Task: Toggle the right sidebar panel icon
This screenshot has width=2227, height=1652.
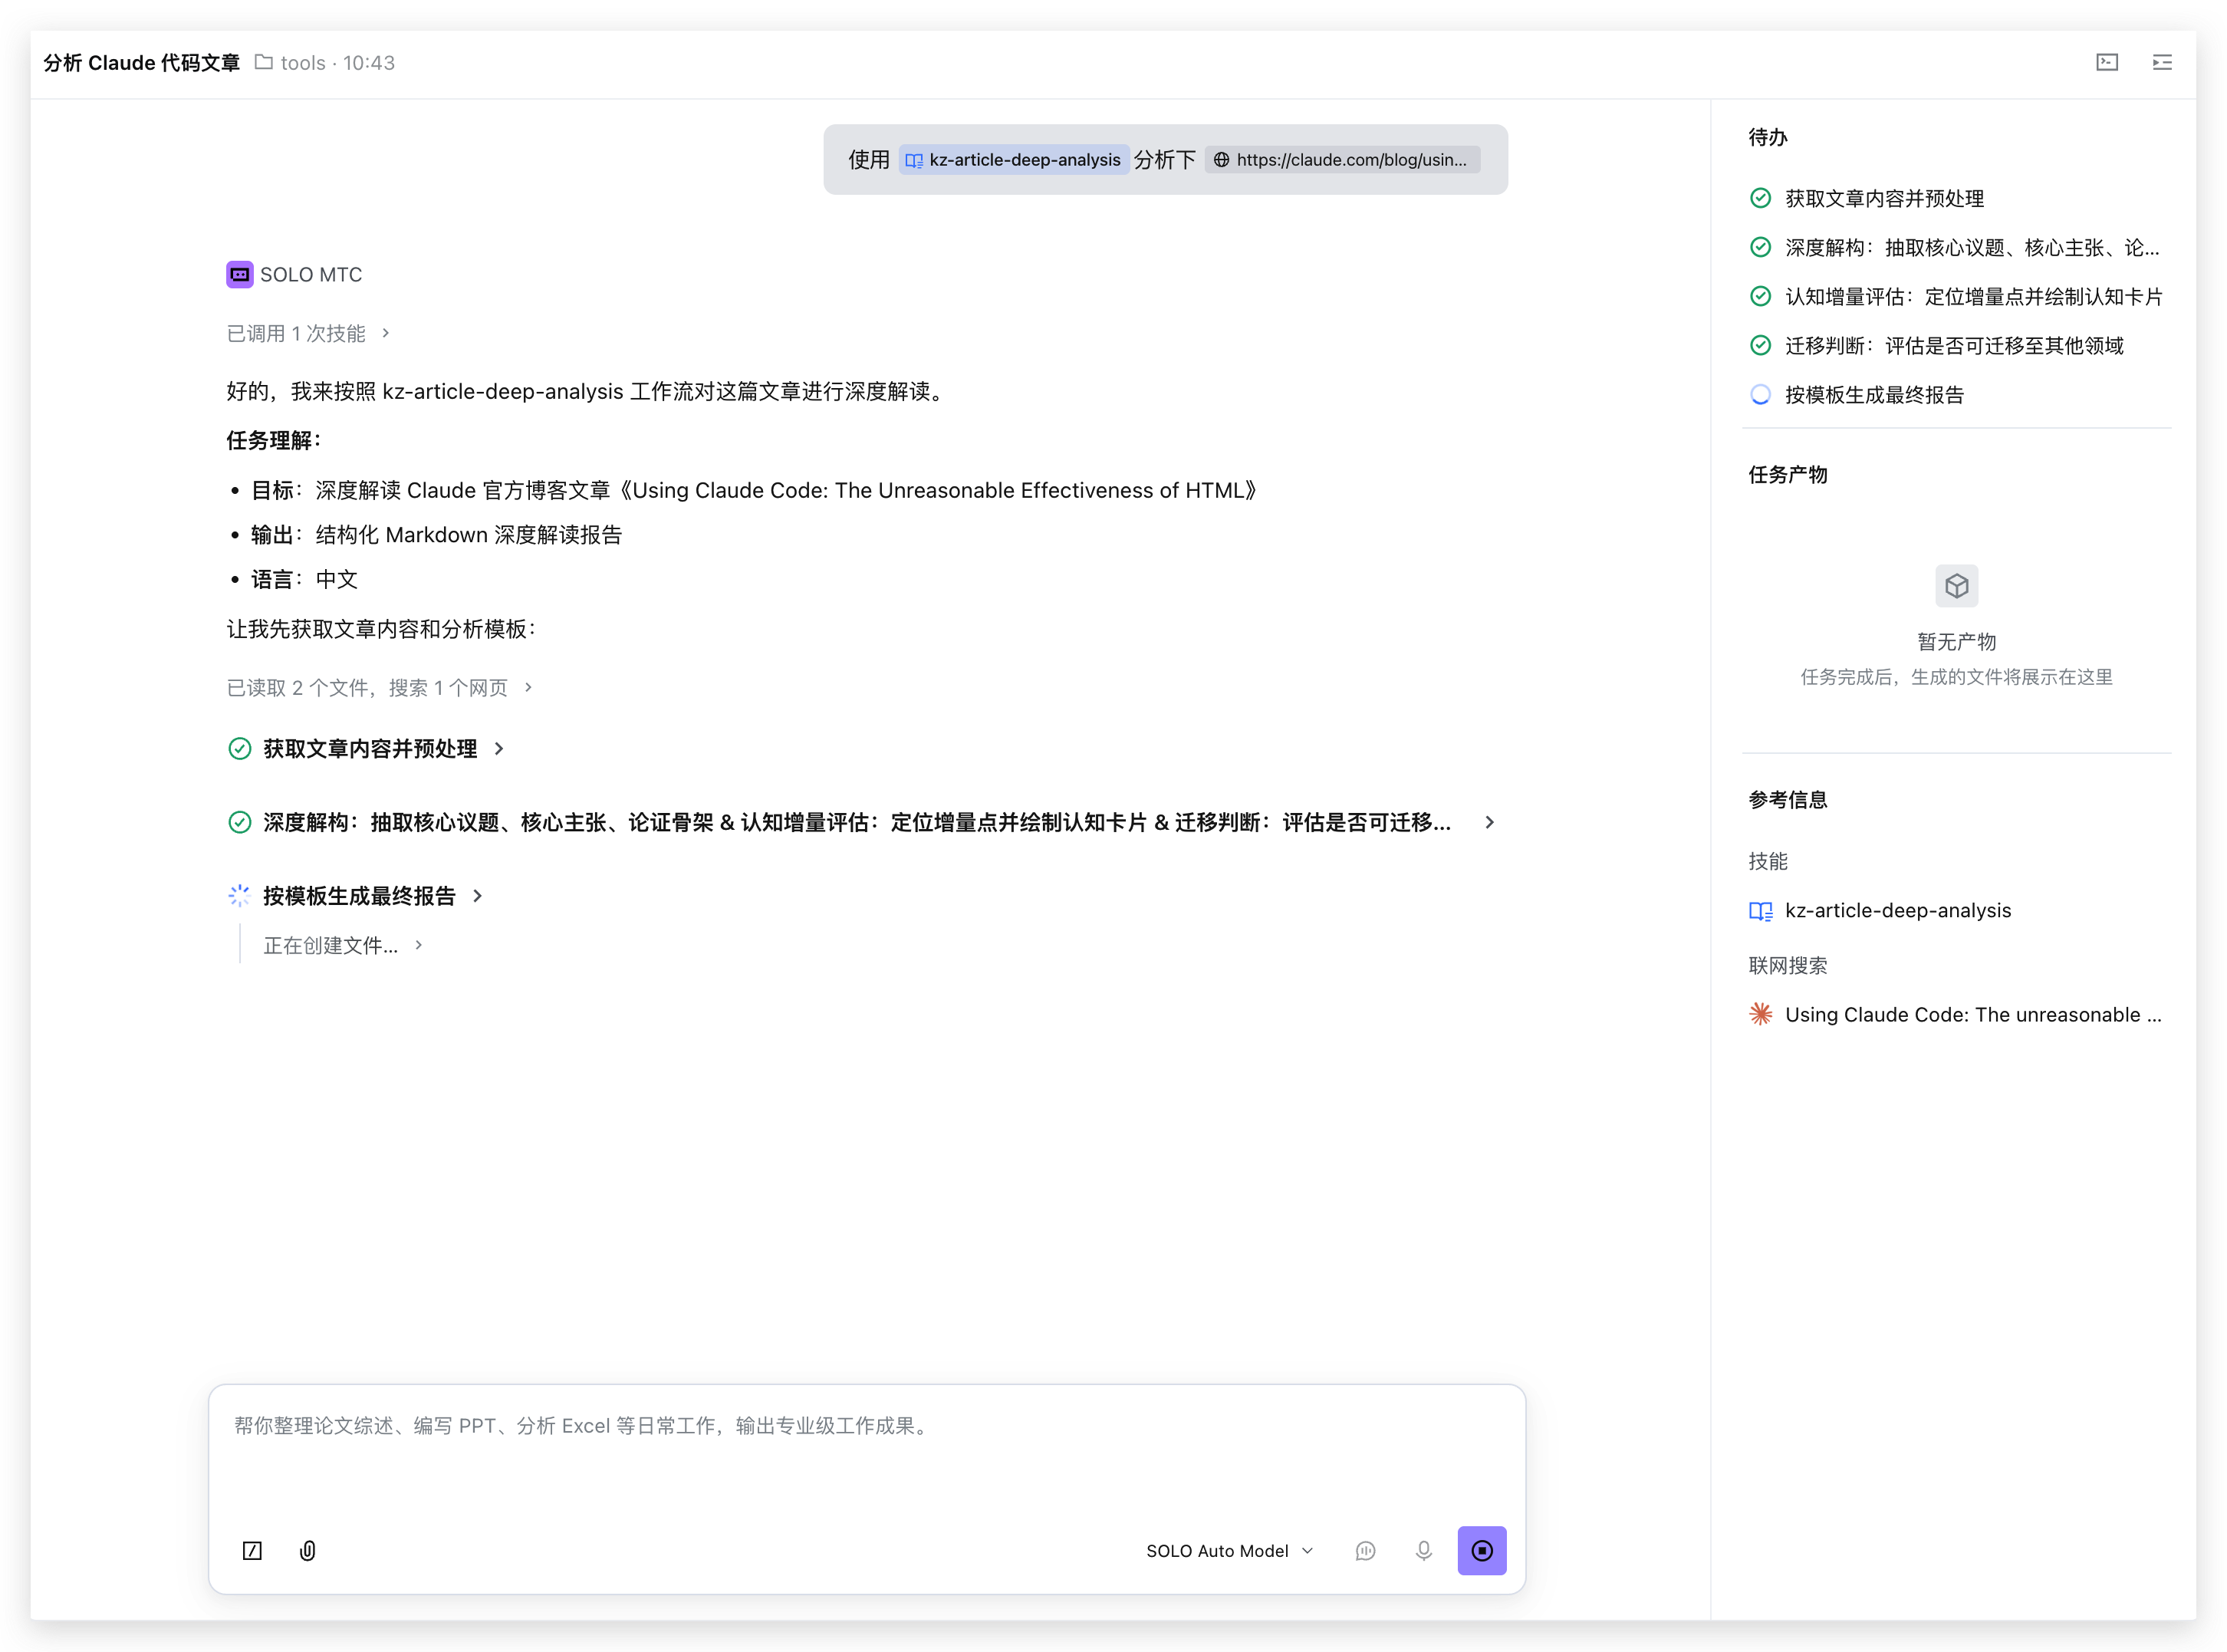Action: pos(2161,62)
